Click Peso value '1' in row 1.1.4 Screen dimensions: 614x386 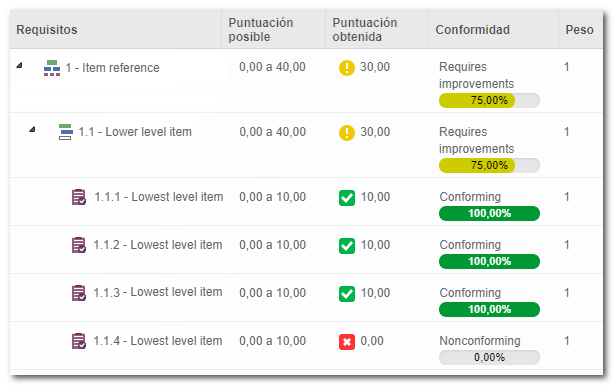coord(566,341)
